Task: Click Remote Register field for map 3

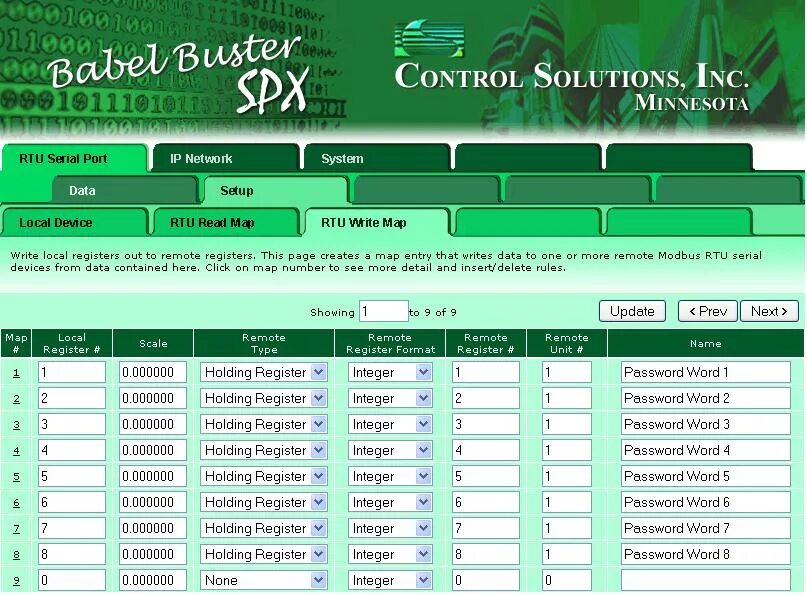Action: (485, 424)
